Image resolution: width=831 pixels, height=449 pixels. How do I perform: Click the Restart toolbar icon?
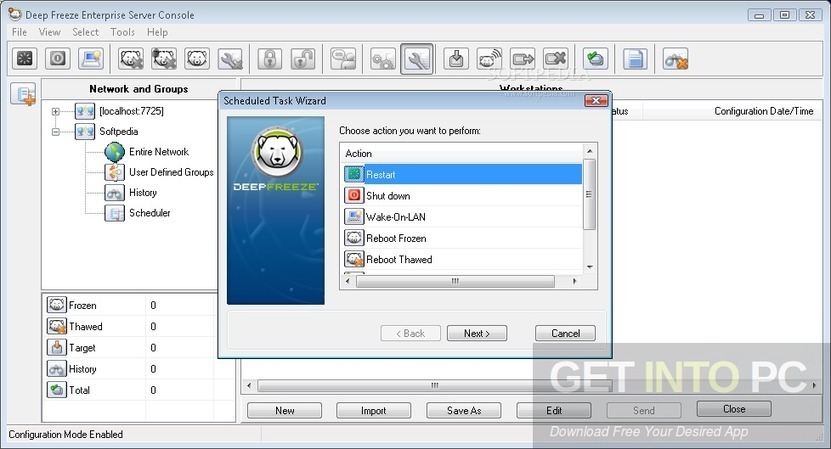24,58
